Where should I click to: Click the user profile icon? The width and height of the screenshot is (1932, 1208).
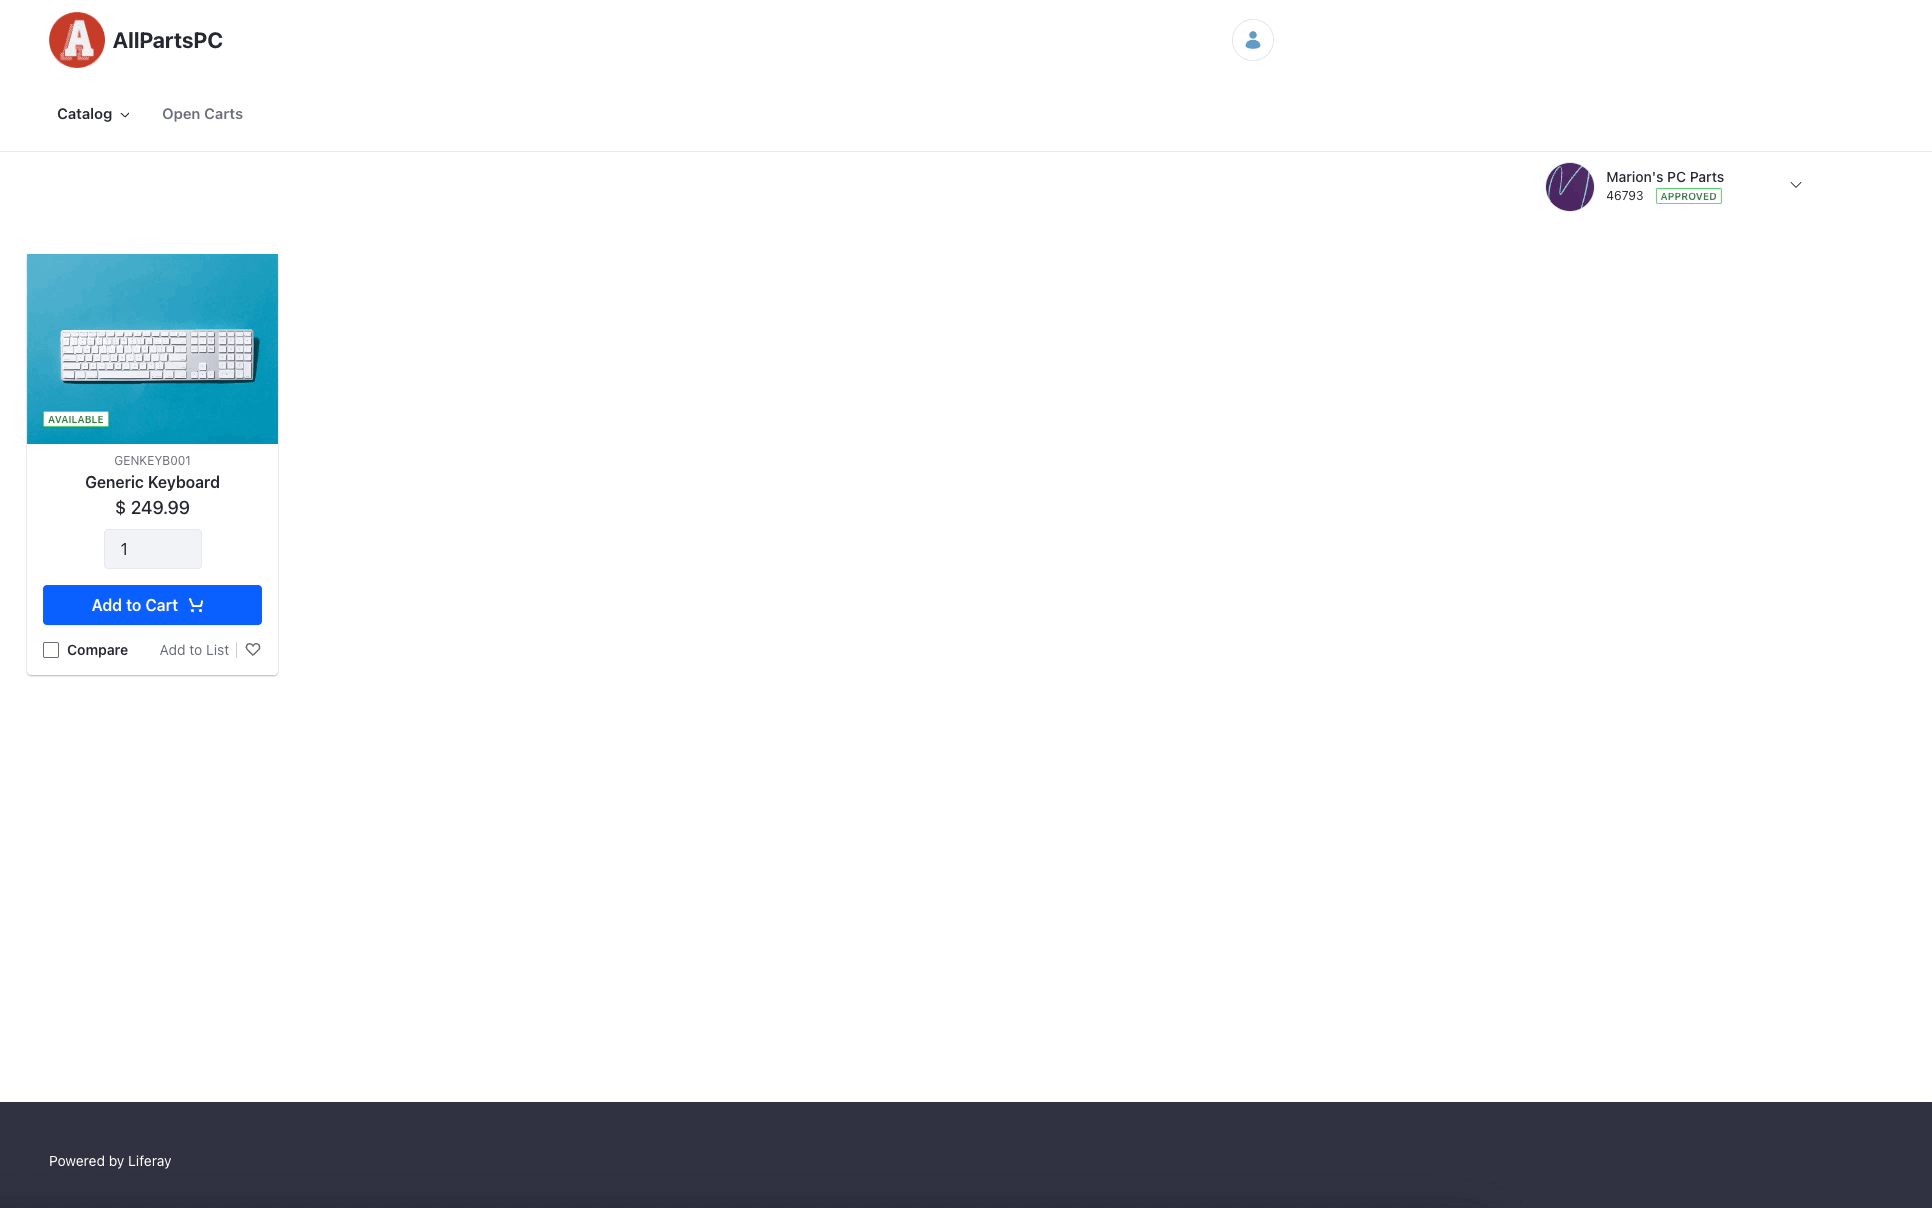[1250, 40]
